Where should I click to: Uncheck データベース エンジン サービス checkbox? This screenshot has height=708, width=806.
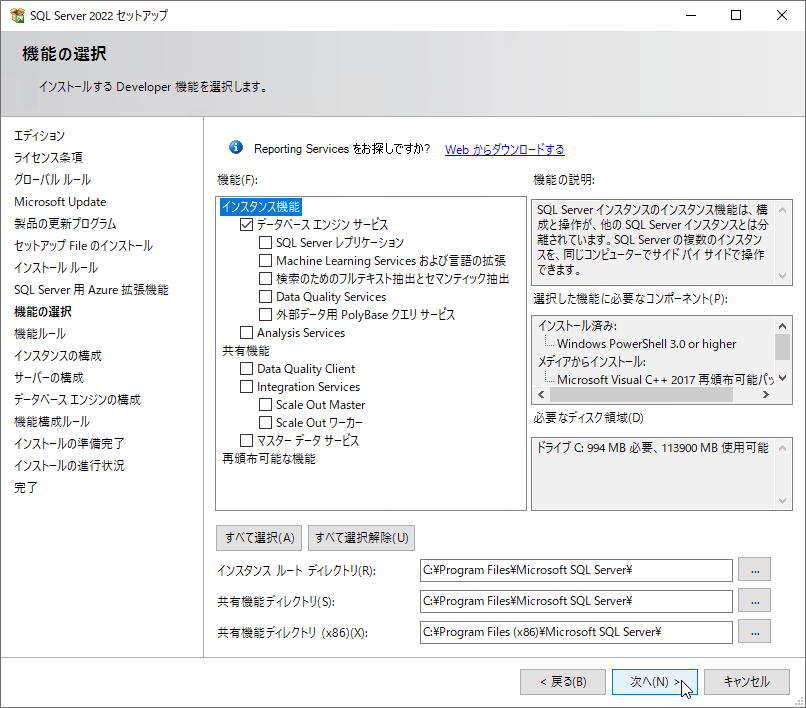[246, 225]
